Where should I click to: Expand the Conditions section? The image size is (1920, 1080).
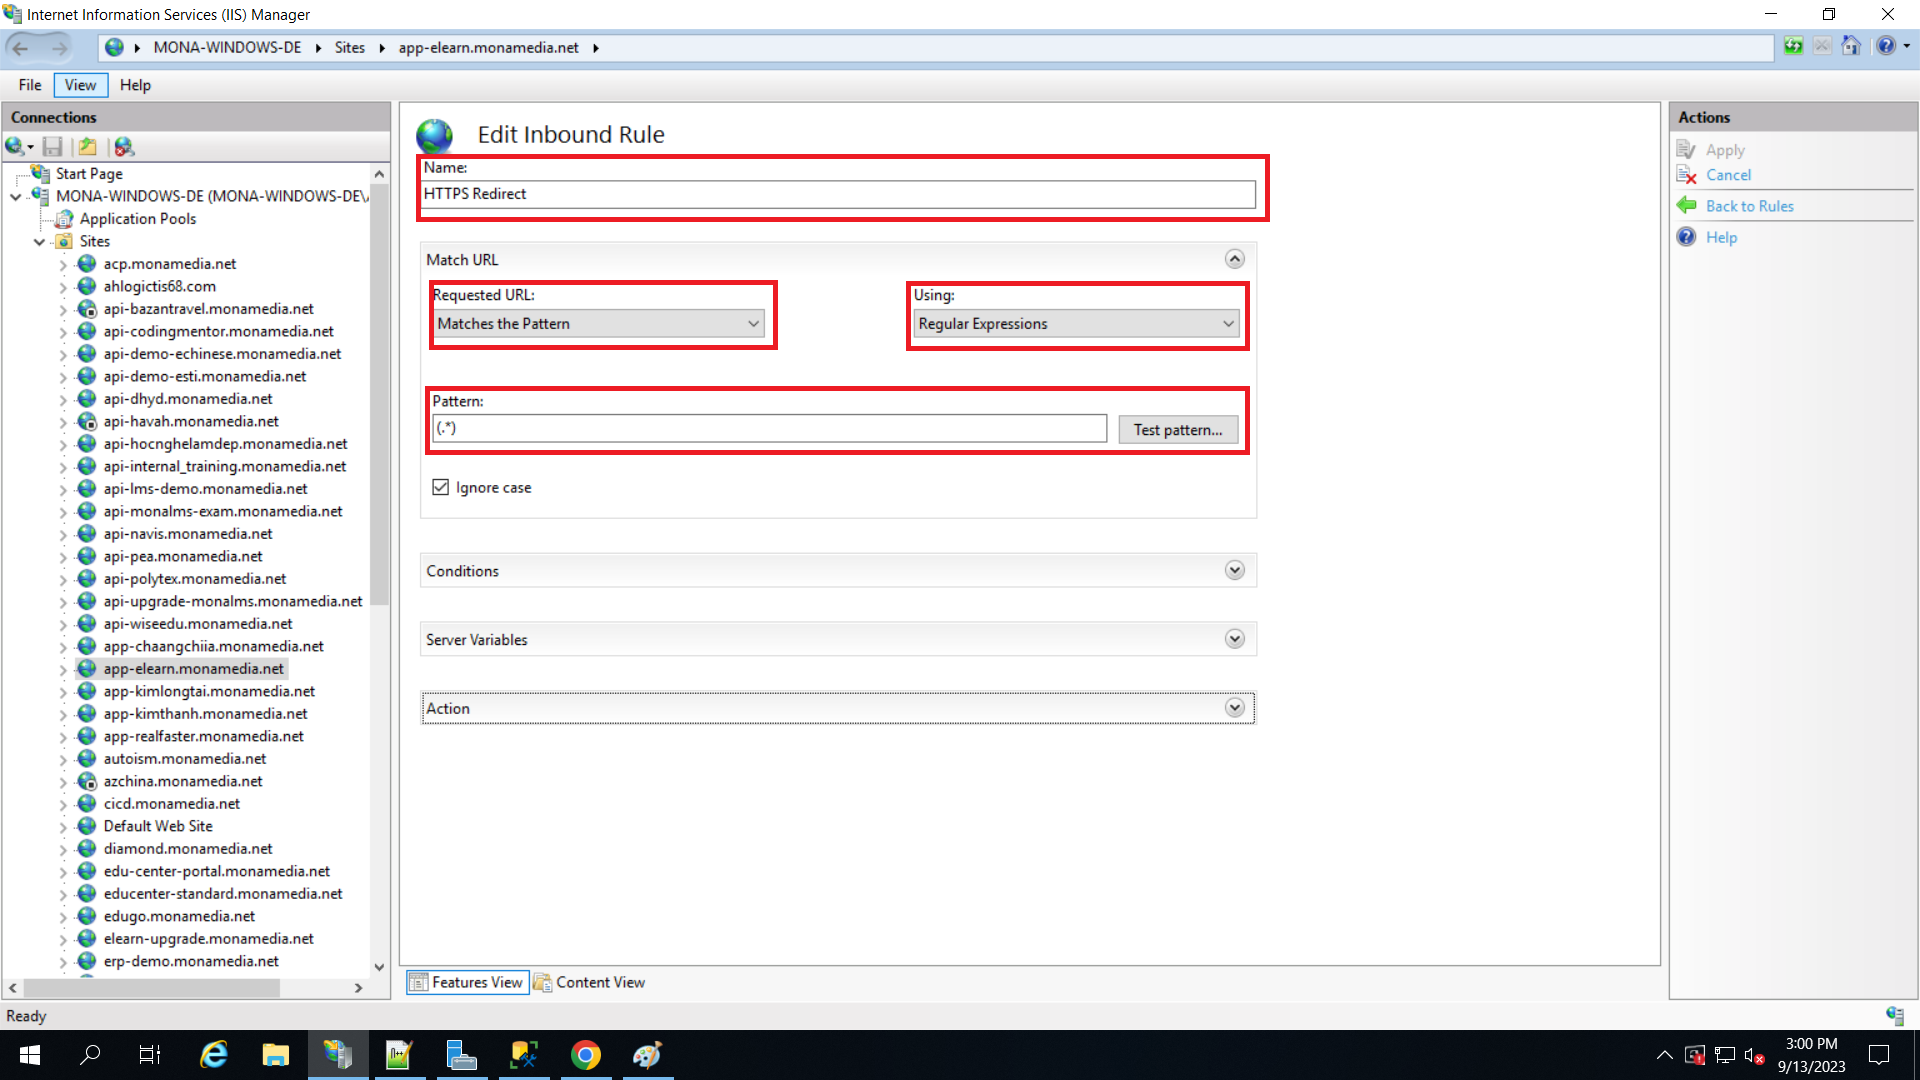1235,570
